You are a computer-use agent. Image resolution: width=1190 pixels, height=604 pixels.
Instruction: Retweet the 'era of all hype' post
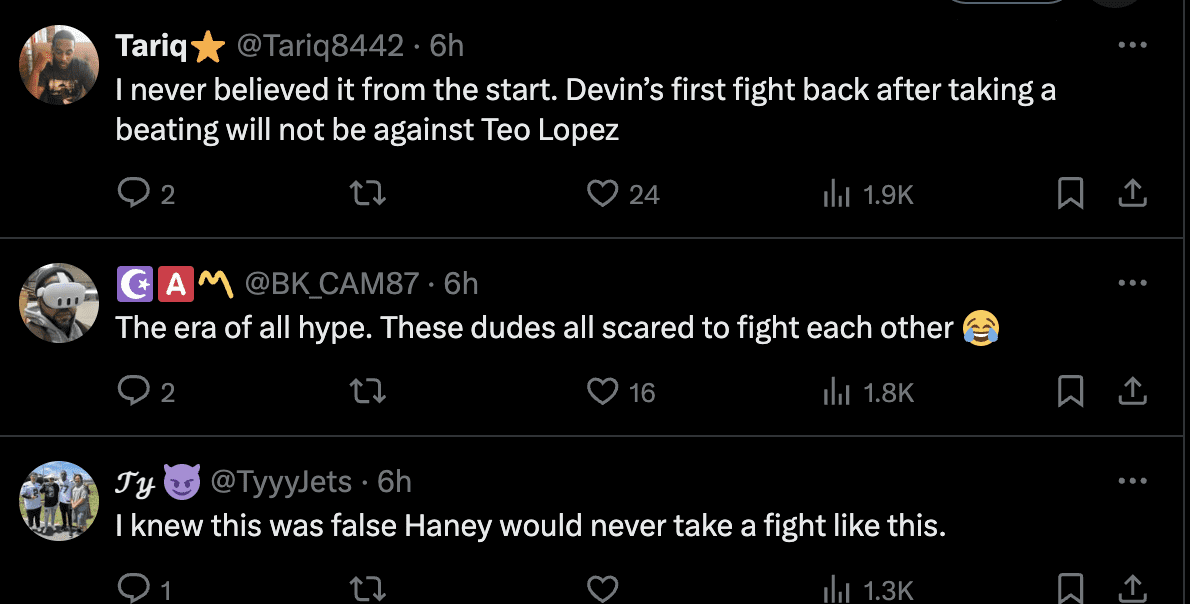(x=372, y=392)
